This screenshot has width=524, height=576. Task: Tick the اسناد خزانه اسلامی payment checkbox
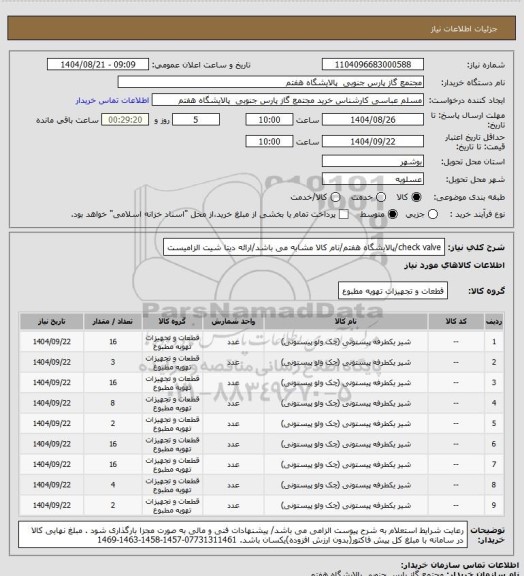344,214
